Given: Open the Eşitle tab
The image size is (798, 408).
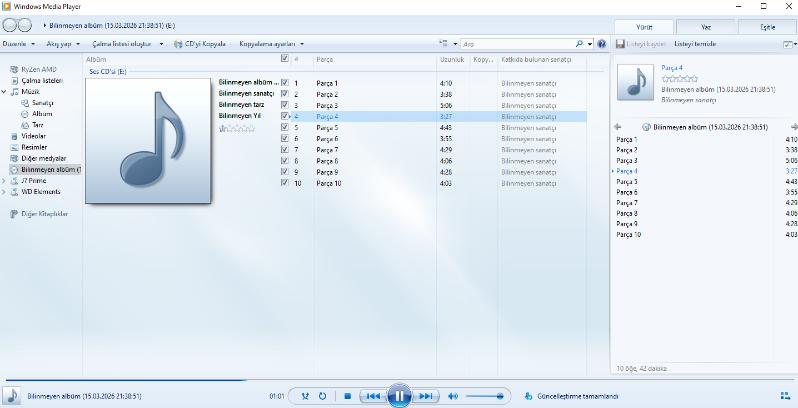Looking at the screenshot, I should (768, 27).
